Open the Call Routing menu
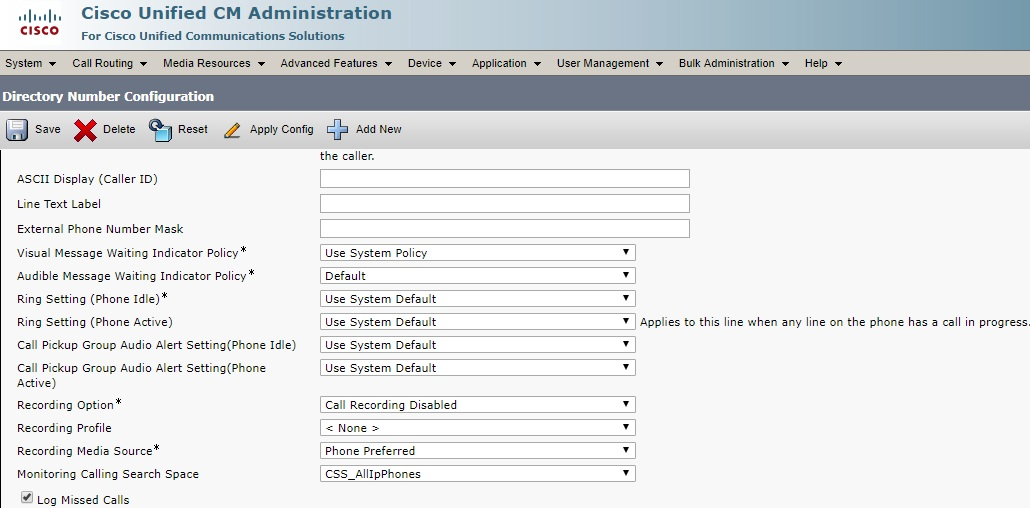The image size is (1030, 508). (109, 63)
